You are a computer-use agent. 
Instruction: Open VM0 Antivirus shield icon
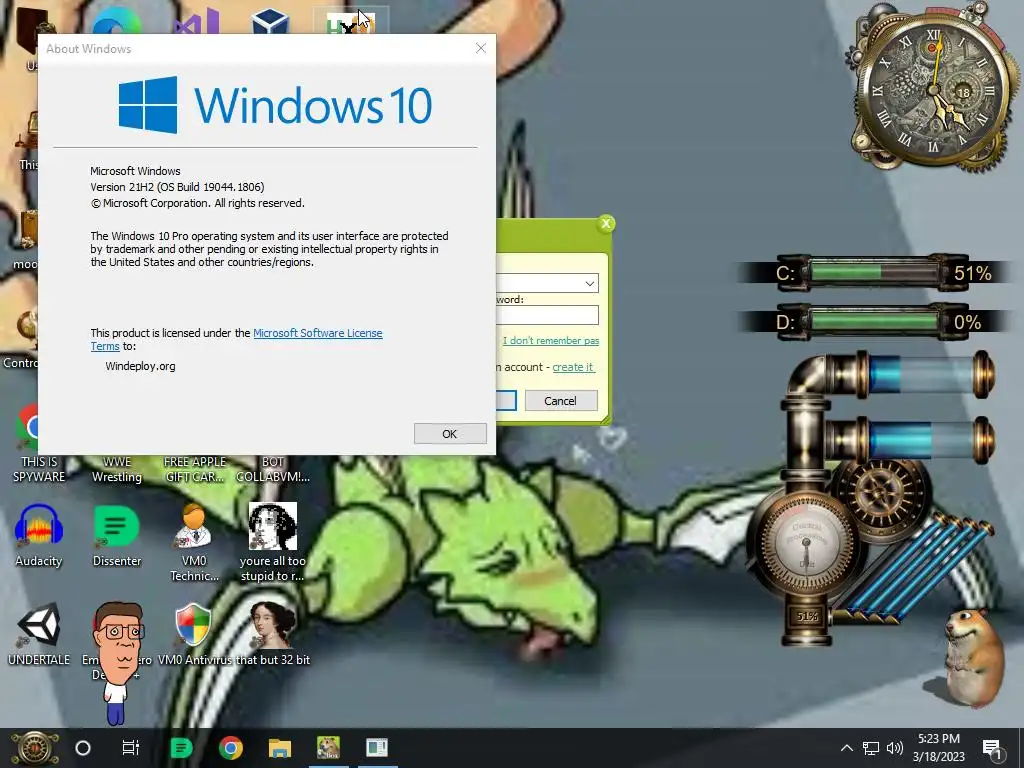click(x=193, y=633)
